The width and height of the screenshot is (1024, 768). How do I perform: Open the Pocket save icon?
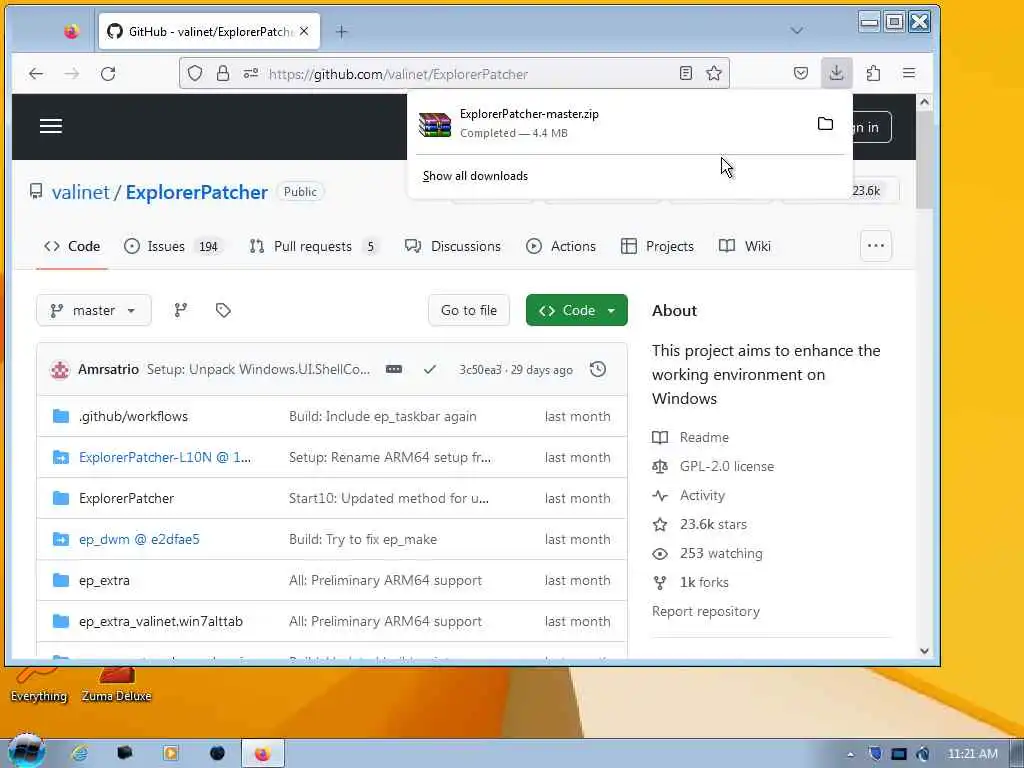coord(801,74)
